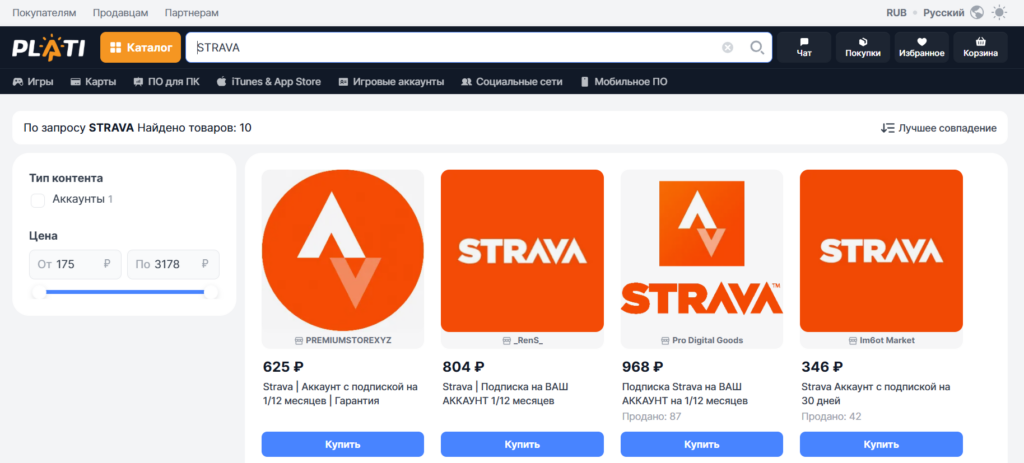The image size is (1024, 463).
Task: Open Партнерам top link
Action: 191,12
